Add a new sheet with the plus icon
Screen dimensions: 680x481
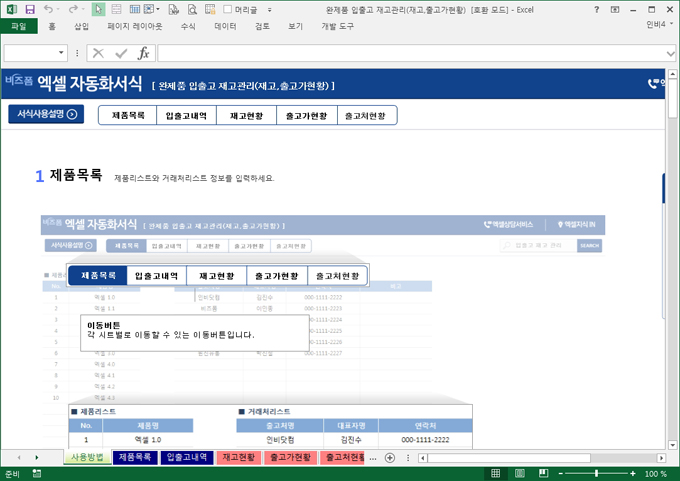pyautogui.click(x=390, y=458)
